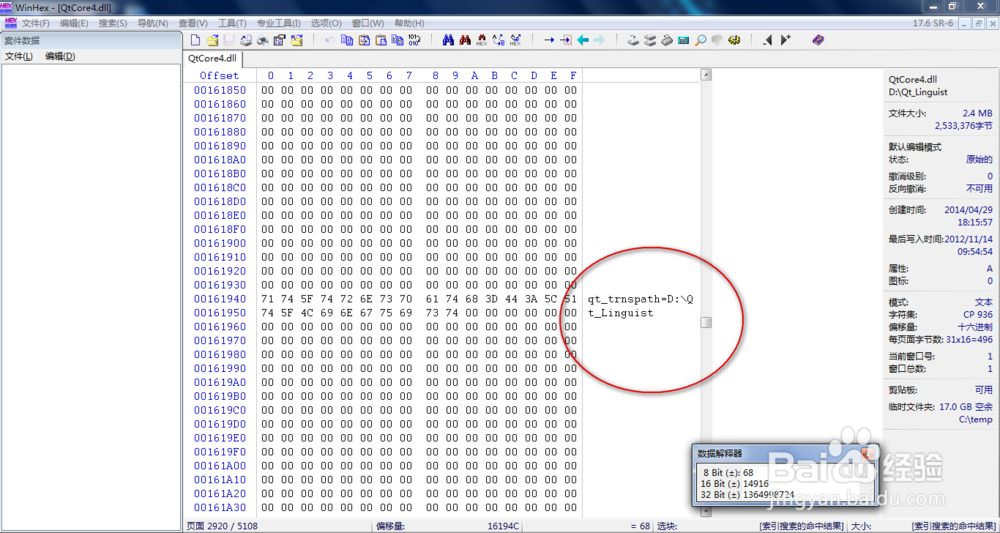
Task: Click the Open file folder icon
Action: [x=212, y=40]
